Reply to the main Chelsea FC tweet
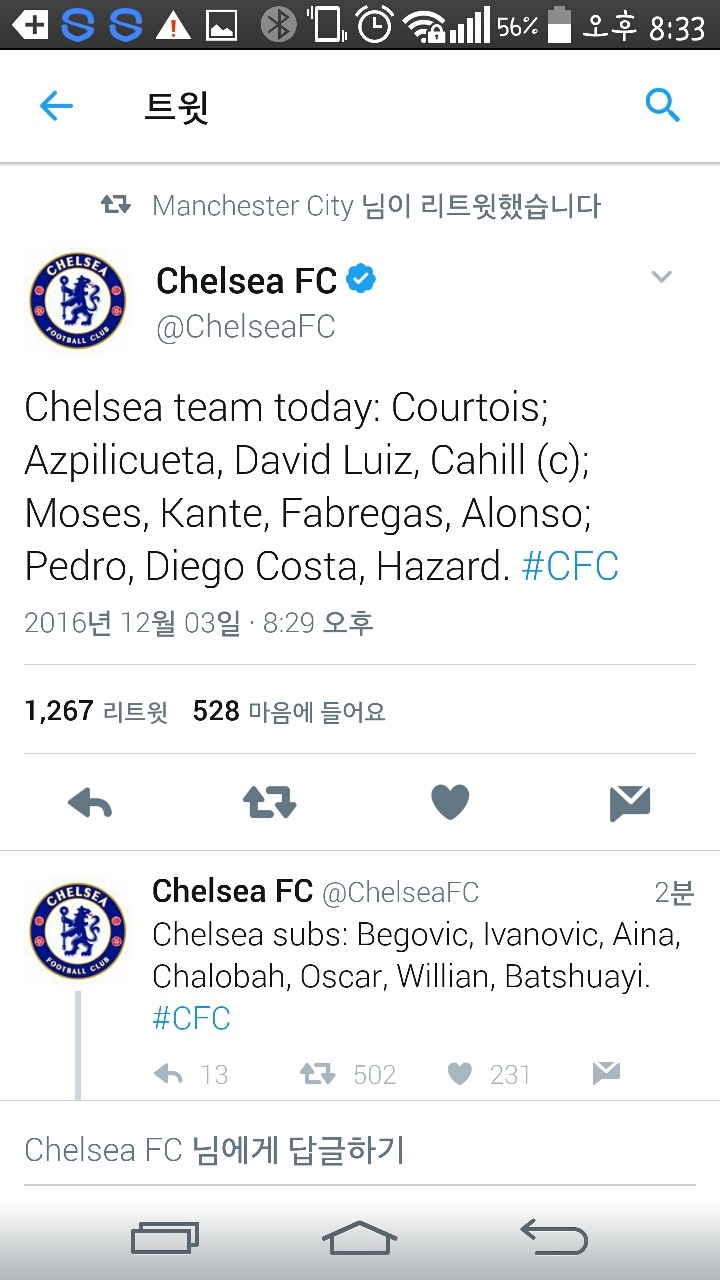This screenshot has height=1280, width=720. click(90, 803)
